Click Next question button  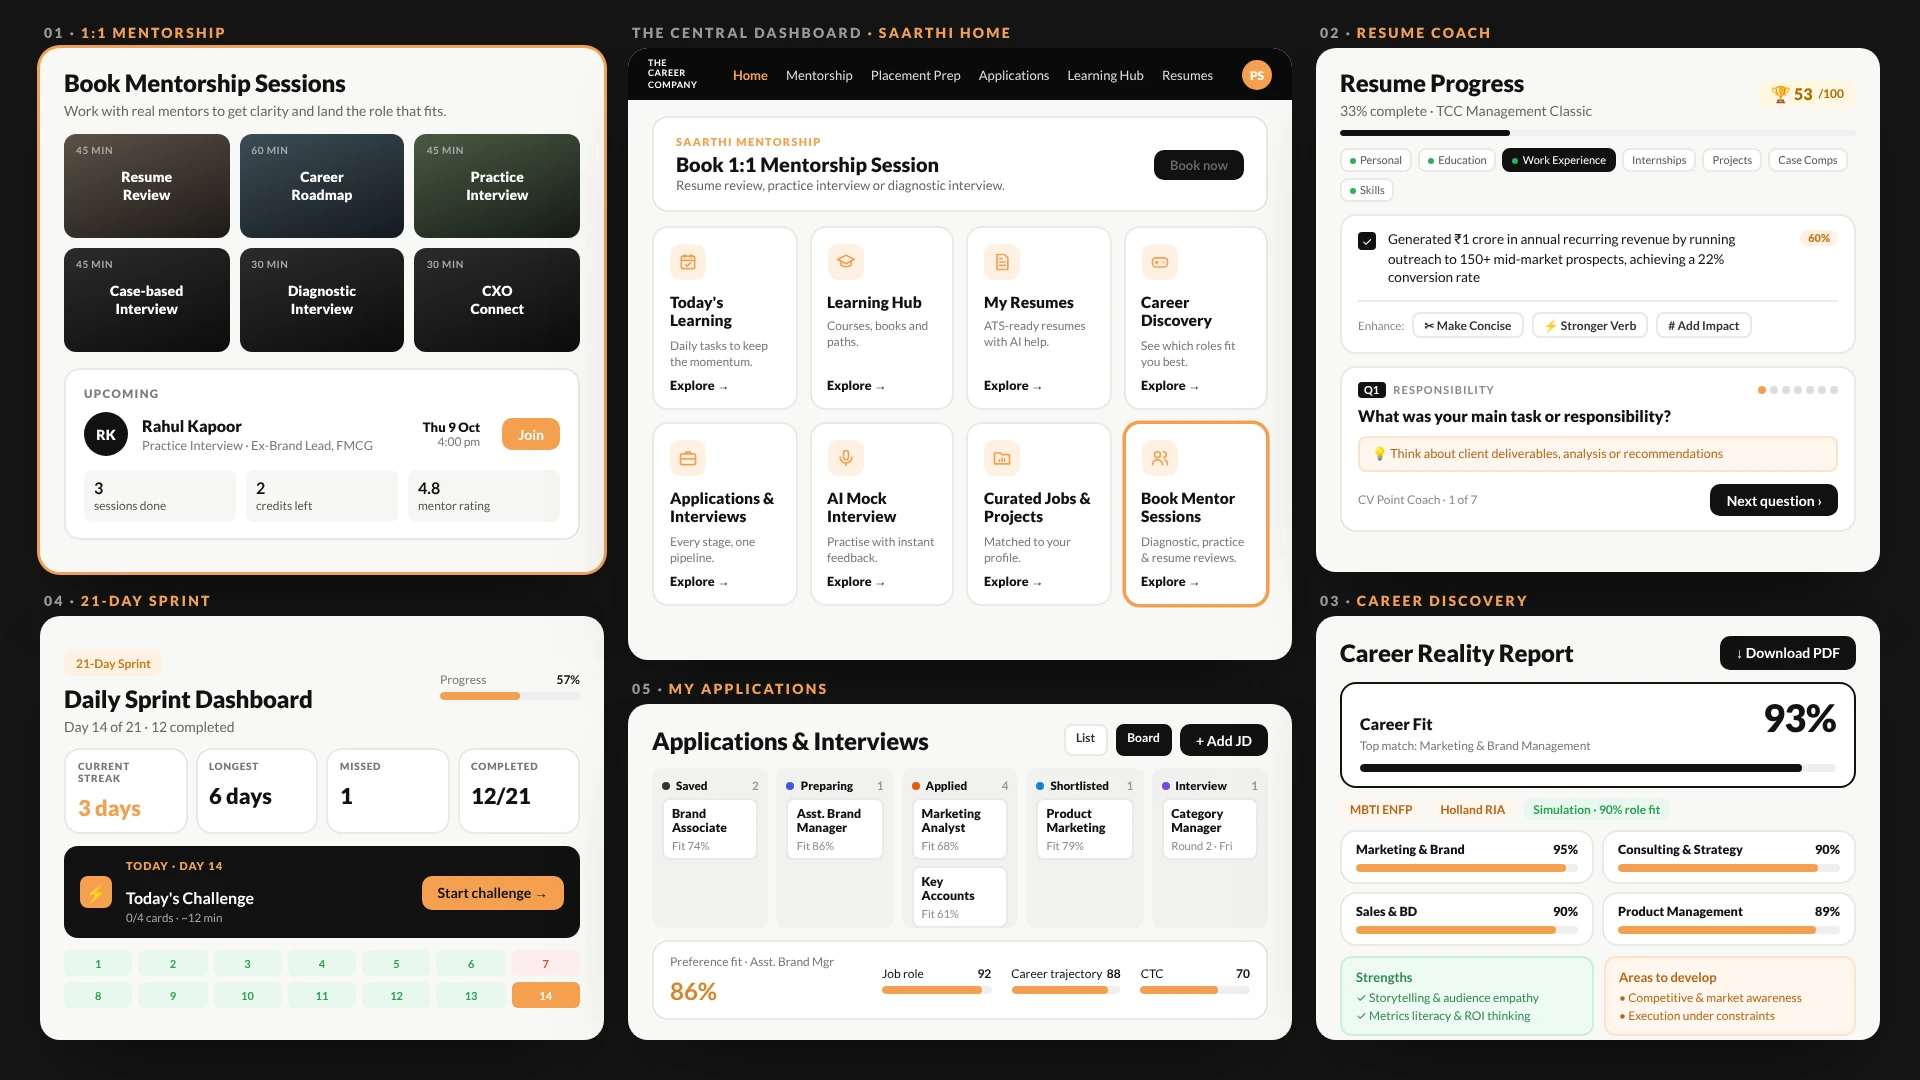(x=1773, y=500)
